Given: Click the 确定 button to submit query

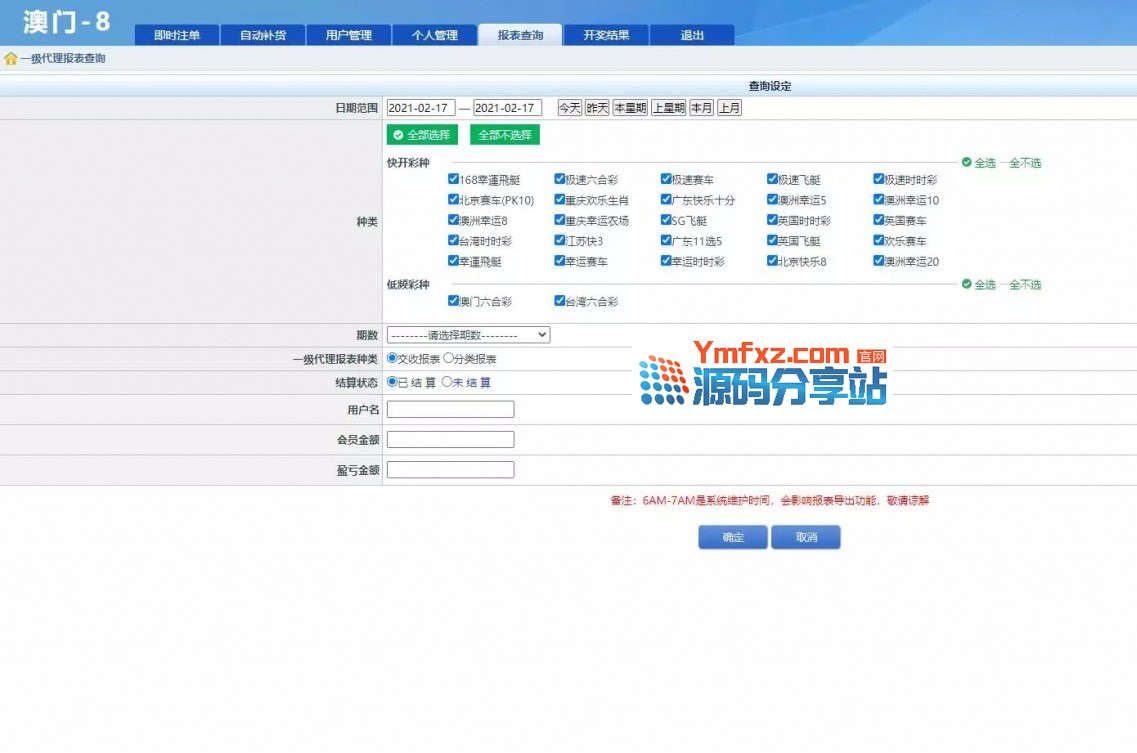Looking at the screenshot, I should [733, 538].
